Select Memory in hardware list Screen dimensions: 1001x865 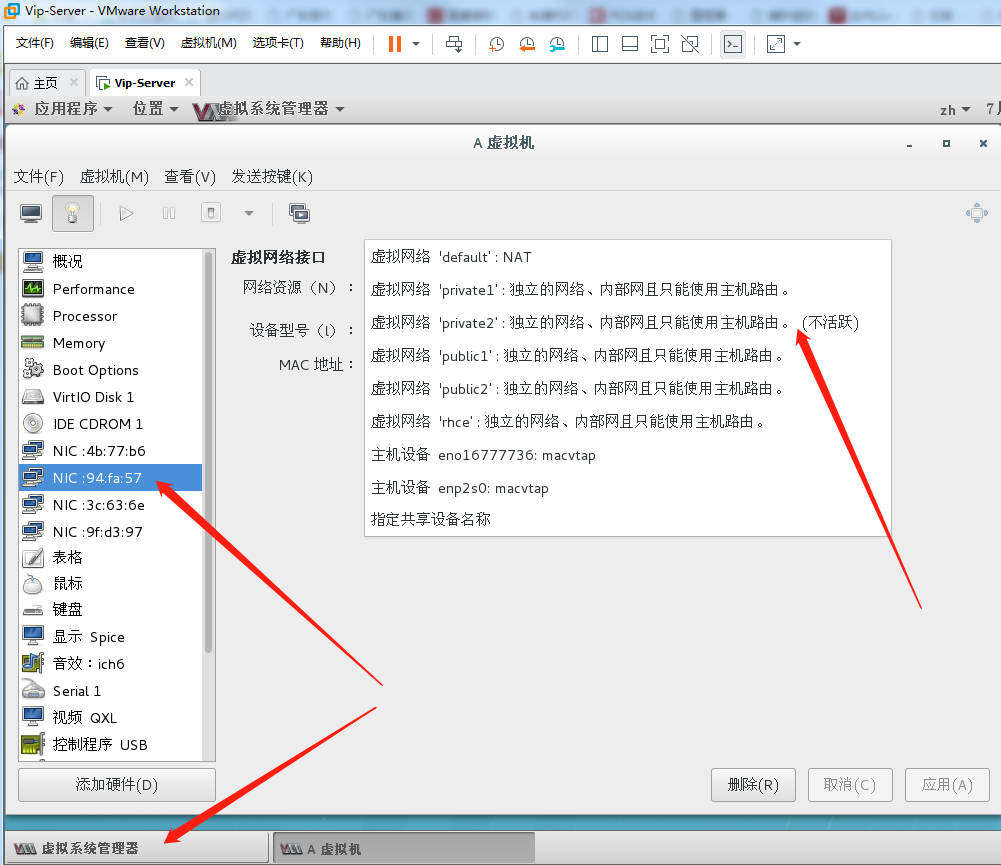tap(111, 343)
